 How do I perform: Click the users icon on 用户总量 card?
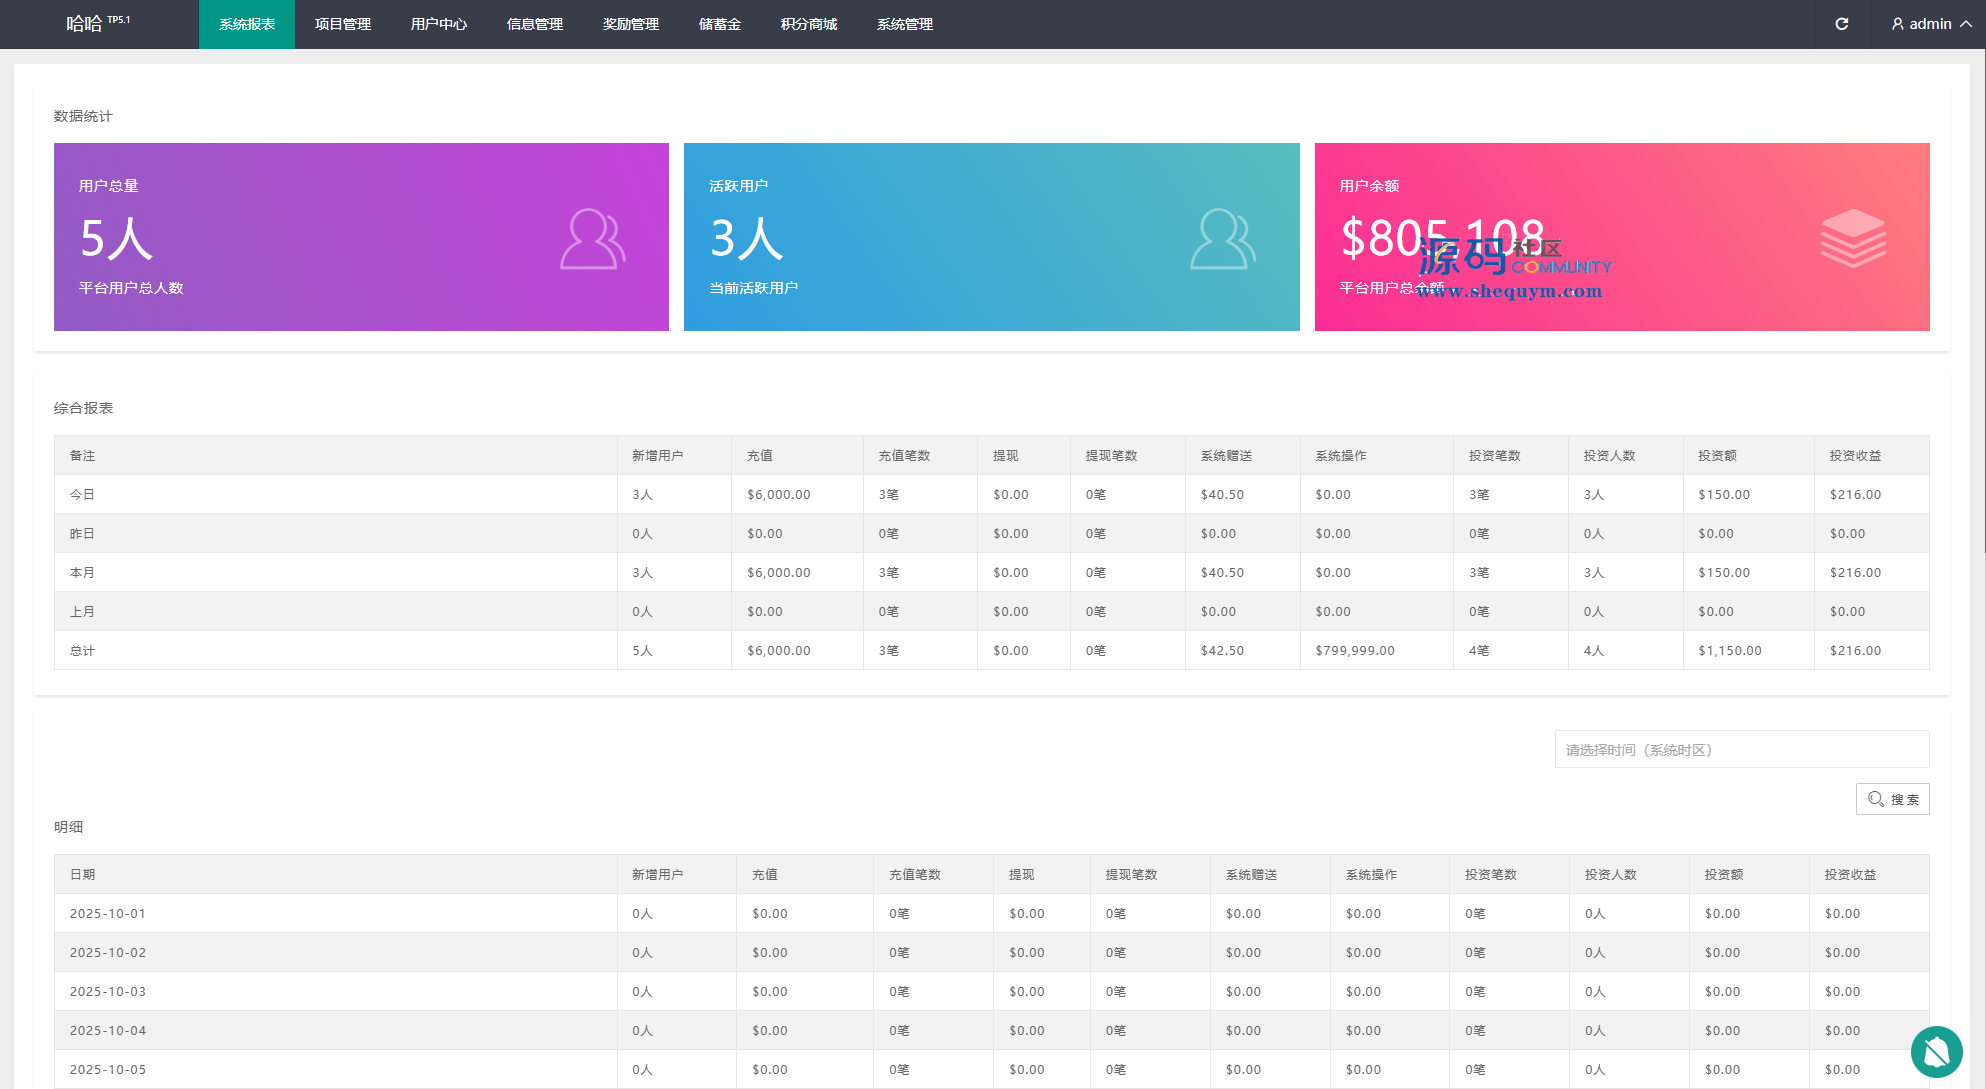[592, 239]
